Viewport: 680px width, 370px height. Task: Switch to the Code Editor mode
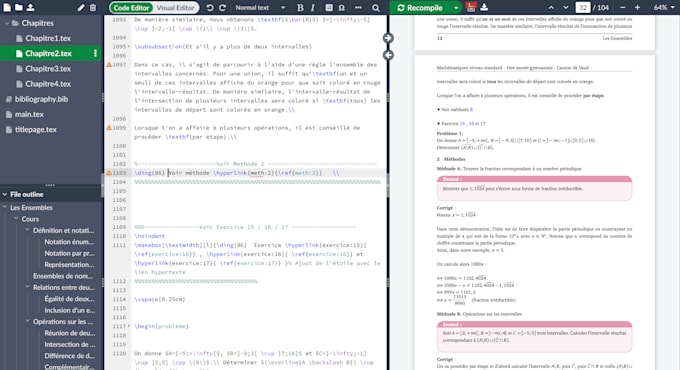(x=131, y=8)
